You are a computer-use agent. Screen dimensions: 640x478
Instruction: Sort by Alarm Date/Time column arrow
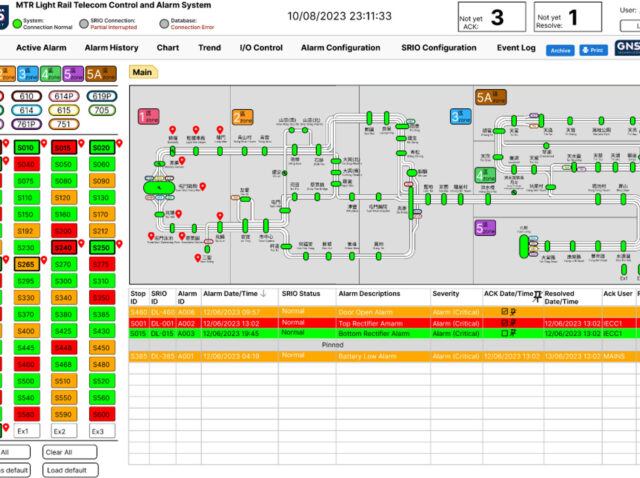click(x=263, y=293)
